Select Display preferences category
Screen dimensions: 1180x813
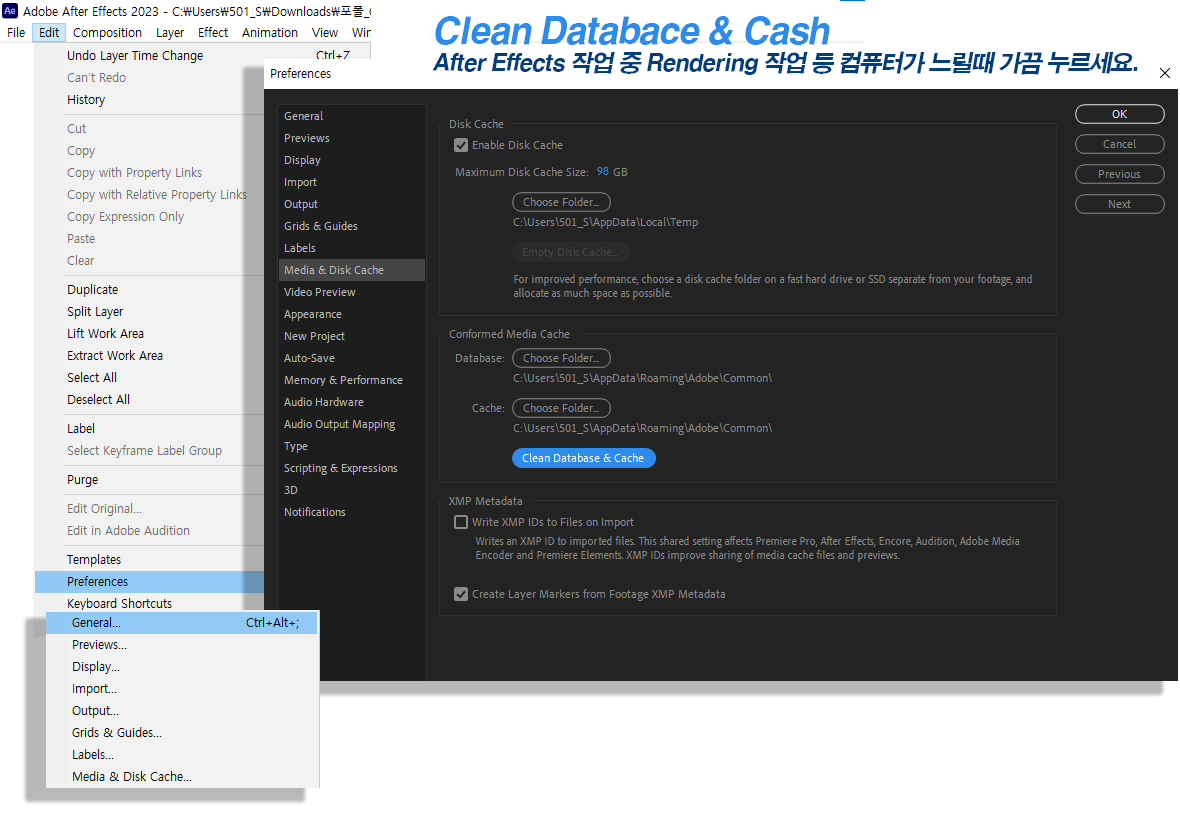click(351, 160)
